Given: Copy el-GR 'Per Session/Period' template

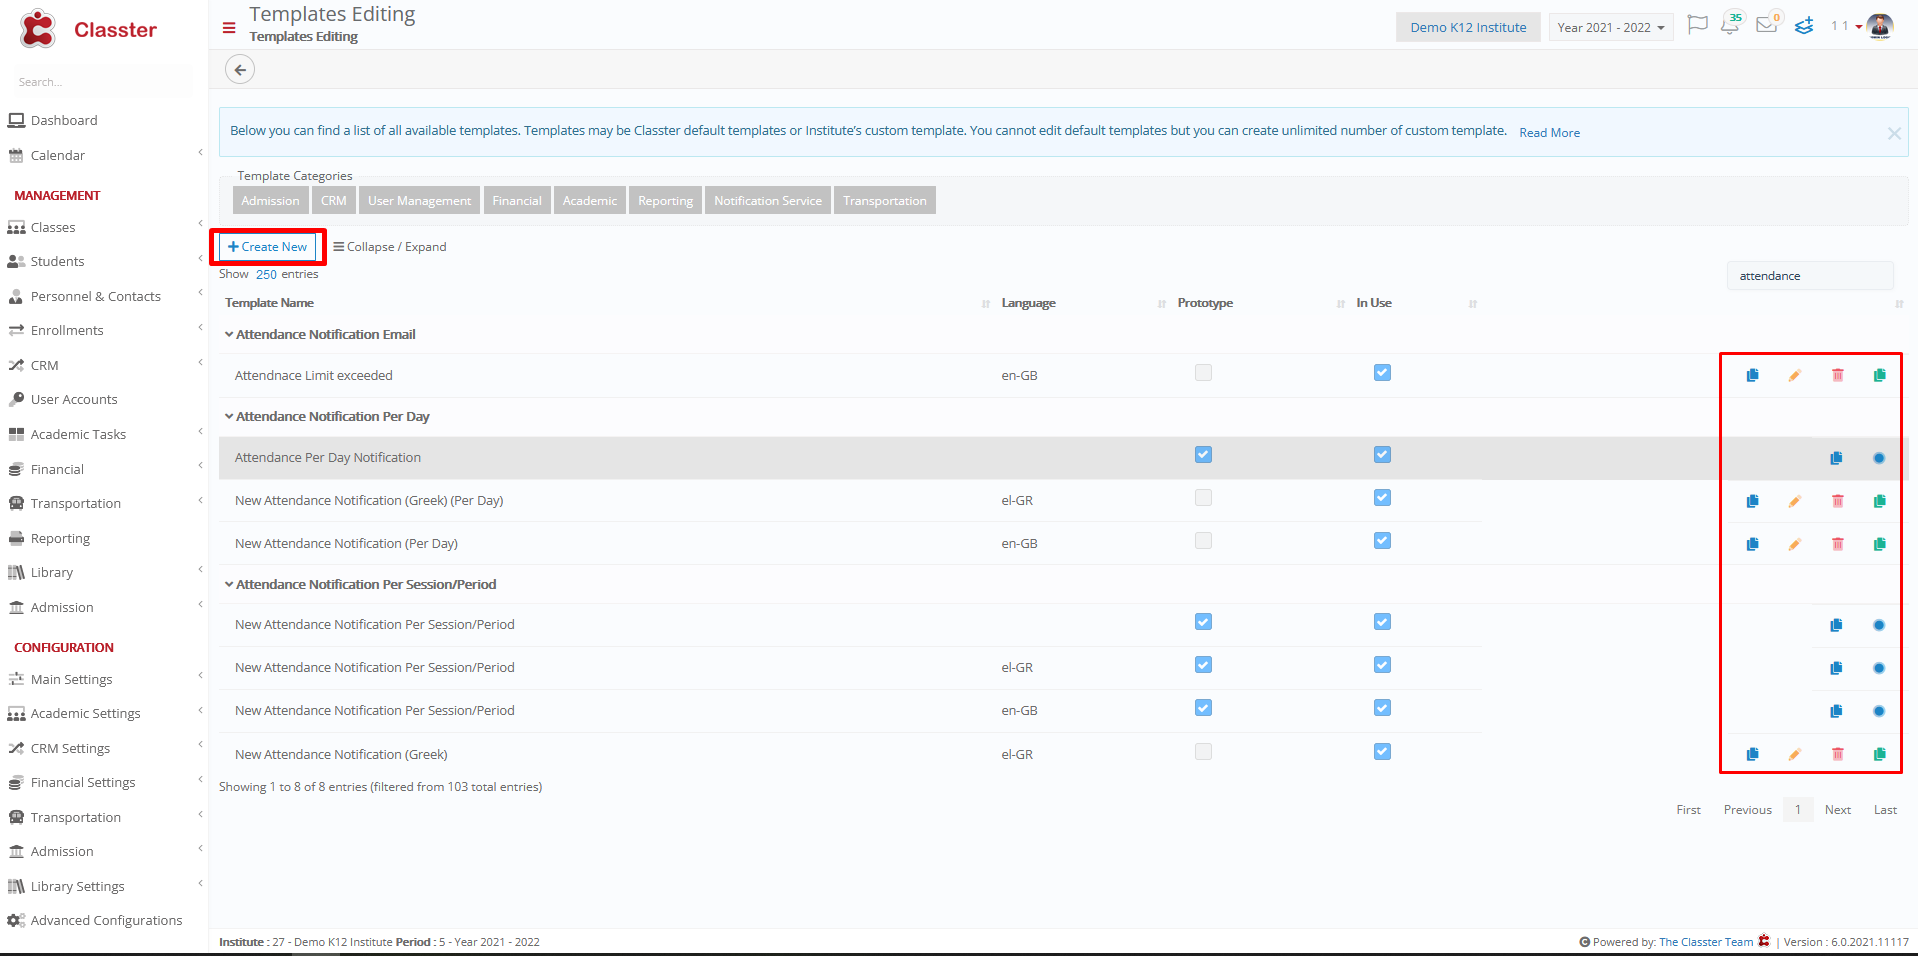Looking at the screenshot, I should [x=1836, y=668].
